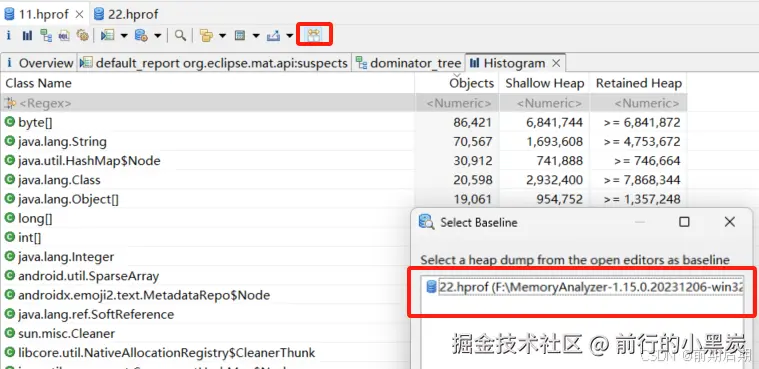Open the Query Browser icon

[141, 35]
